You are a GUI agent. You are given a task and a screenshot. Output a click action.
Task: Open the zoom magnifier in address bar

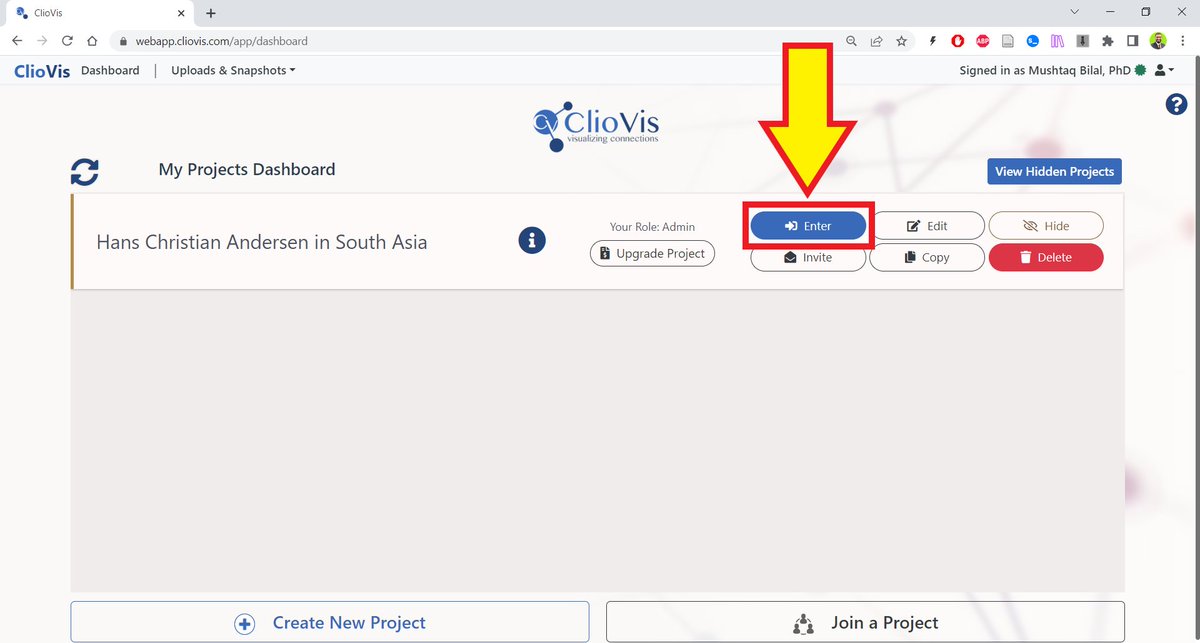point(851,41)
